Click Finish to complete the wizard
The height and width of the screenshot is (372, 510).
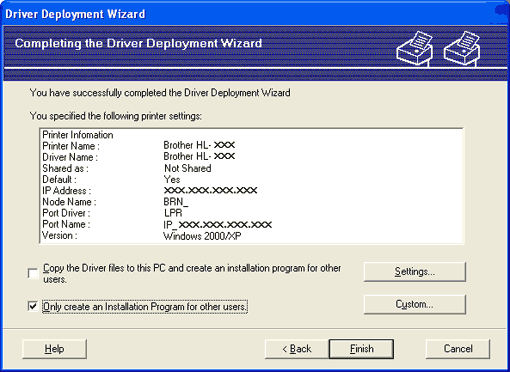click(x=361, y=349)
